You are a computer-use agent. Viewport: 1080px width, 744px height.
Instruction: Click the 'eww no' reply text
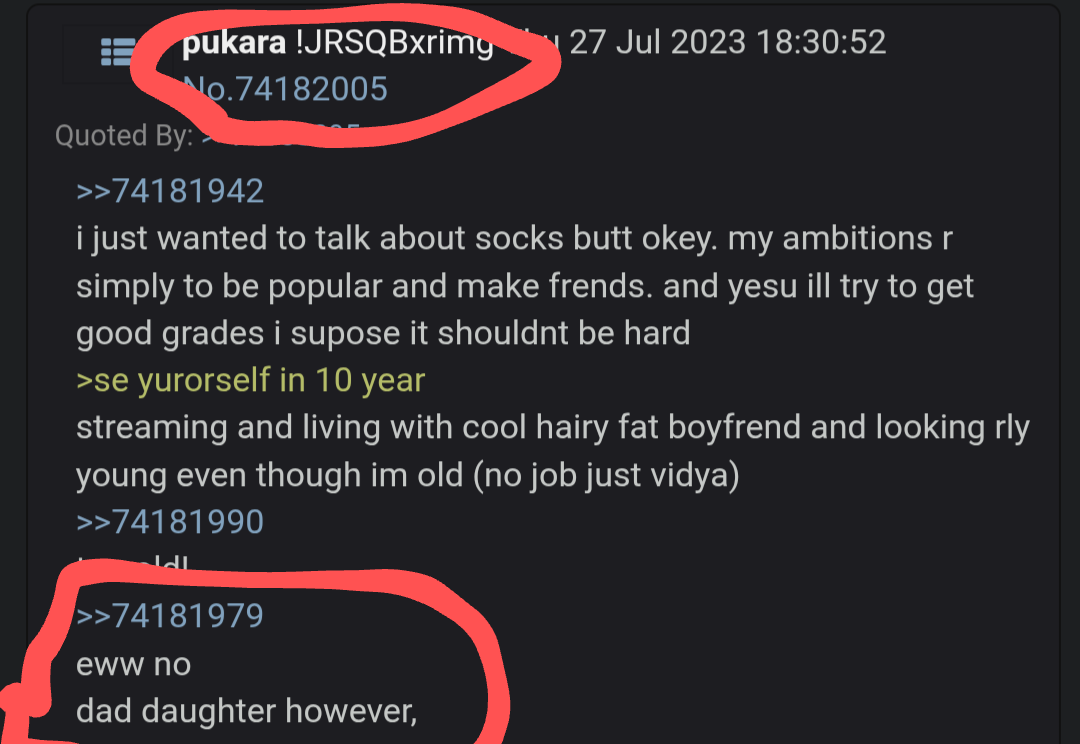[134, 664]
